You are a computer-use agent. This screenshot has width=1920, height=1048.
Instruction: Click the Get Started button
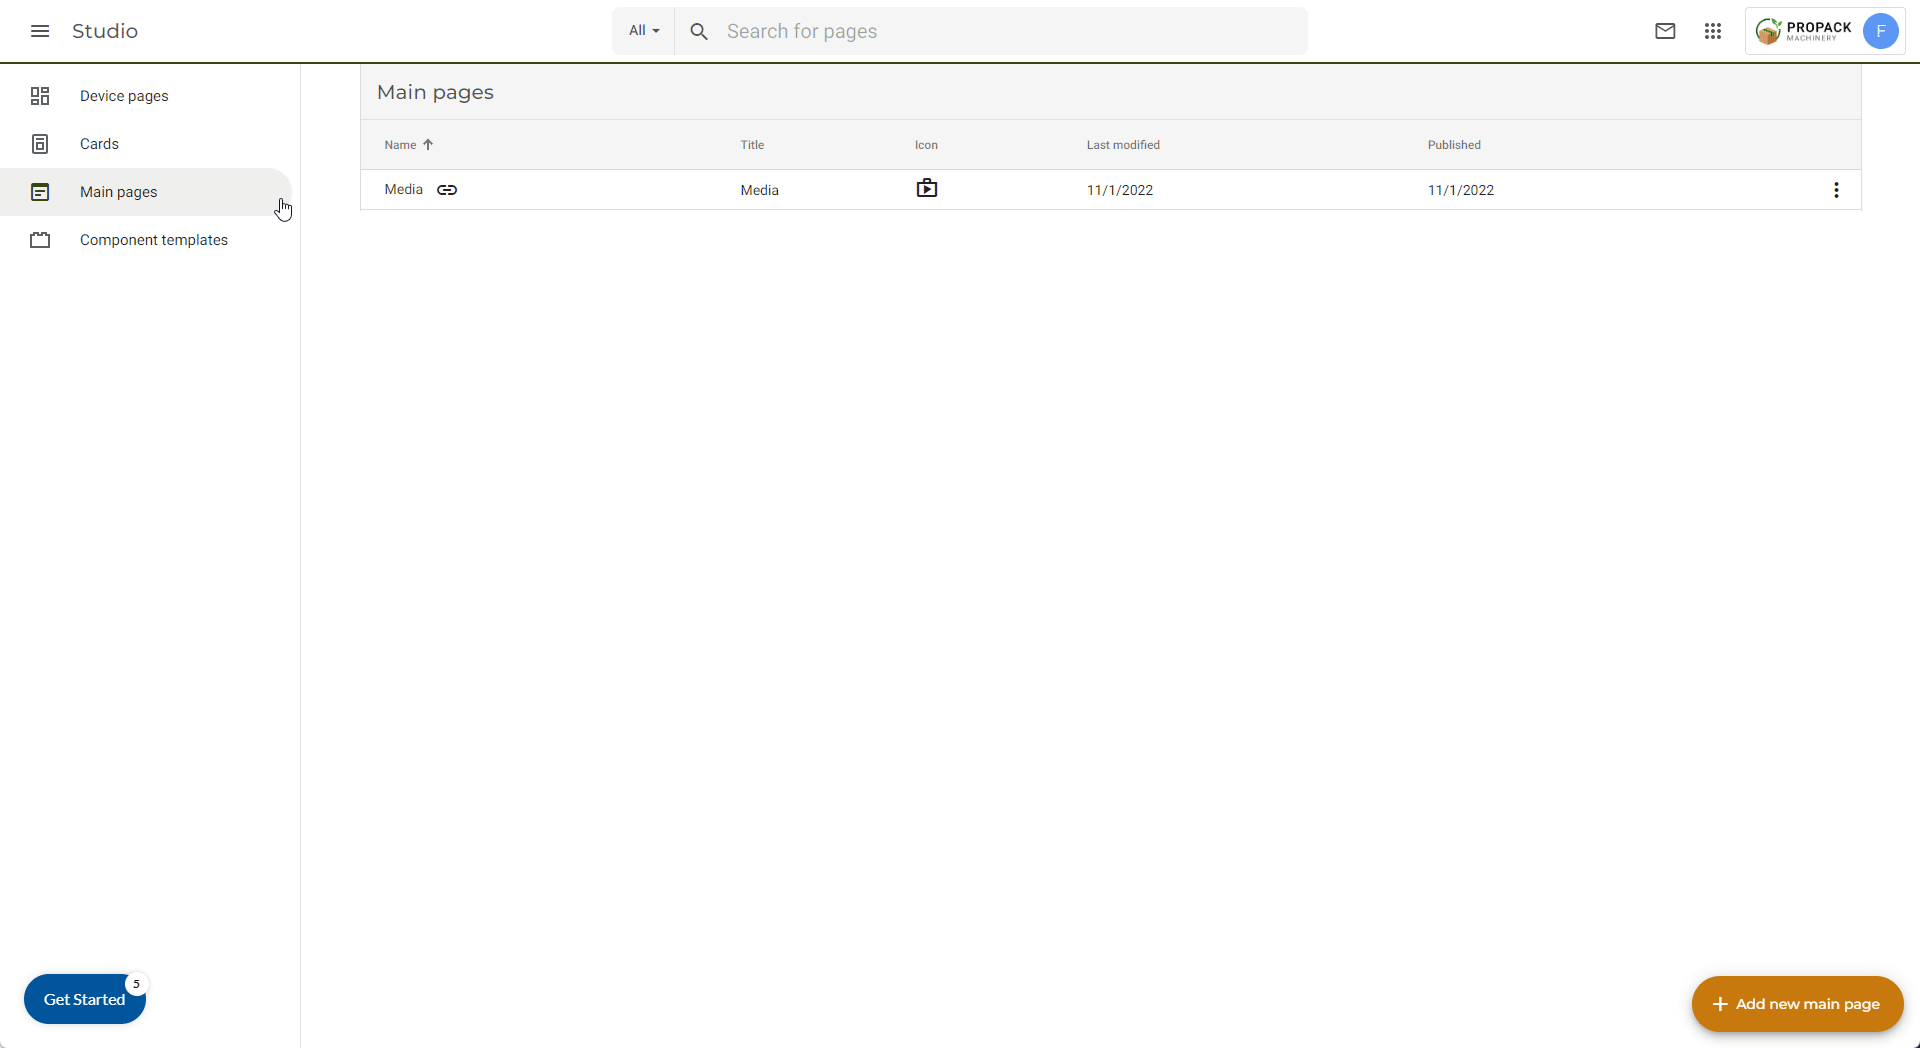[x=84, y=1000]
